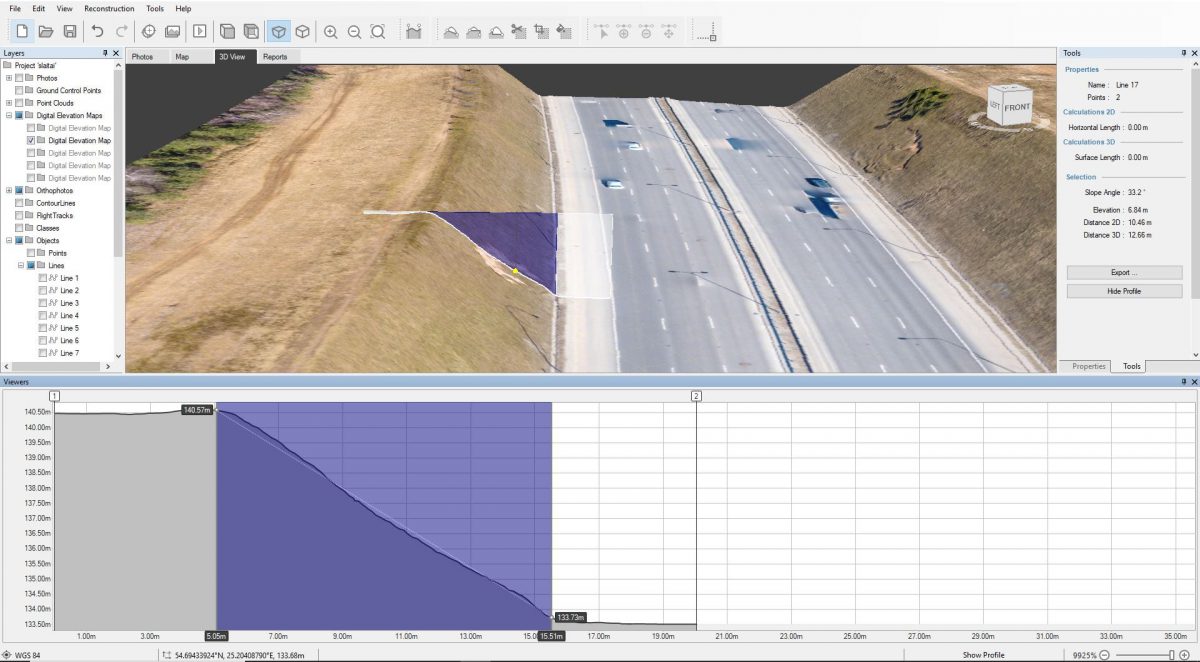
Task: Check the Line 1 checkbox
Action: click(x=43, y=278)
